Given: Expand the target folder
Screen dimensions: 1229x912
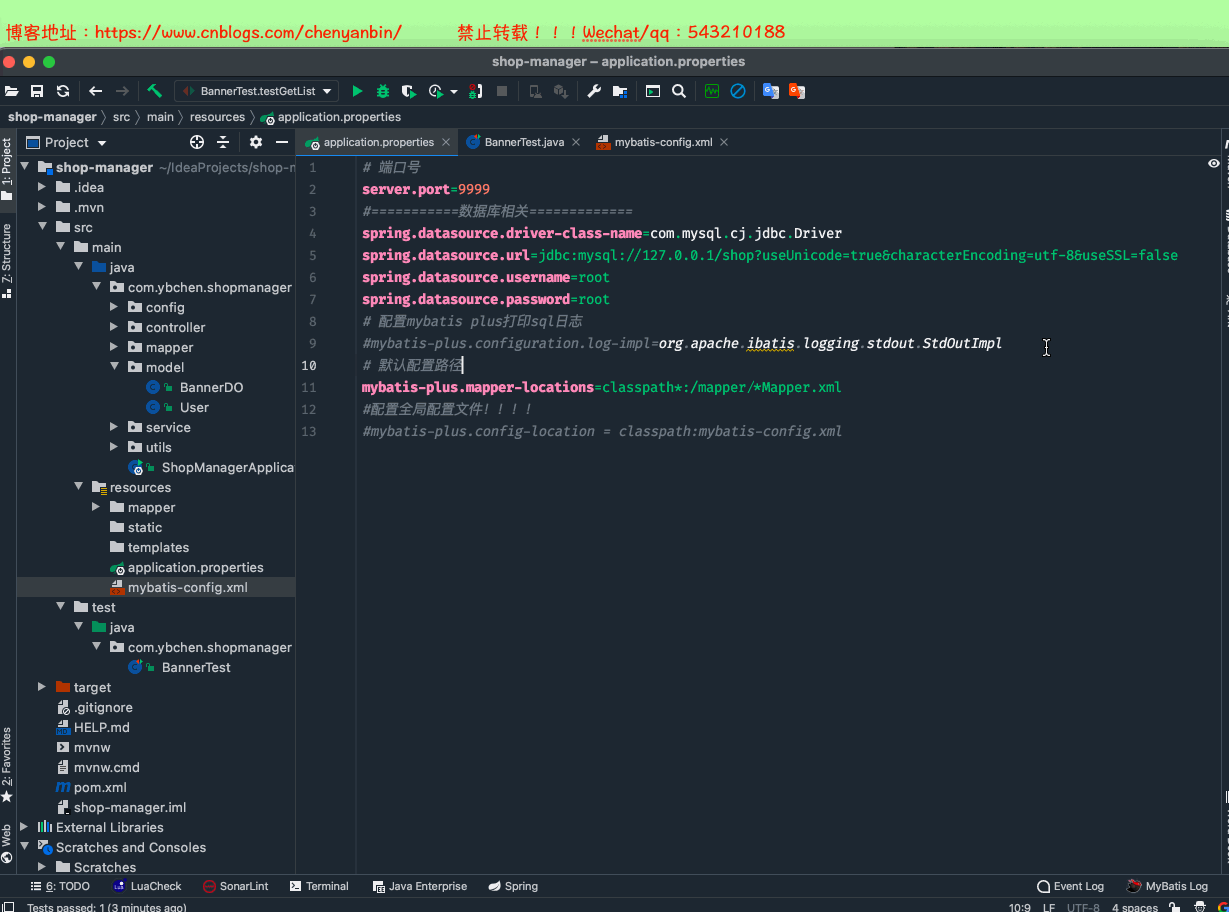Looking at the screenshot, I should (x=41, y=687).
